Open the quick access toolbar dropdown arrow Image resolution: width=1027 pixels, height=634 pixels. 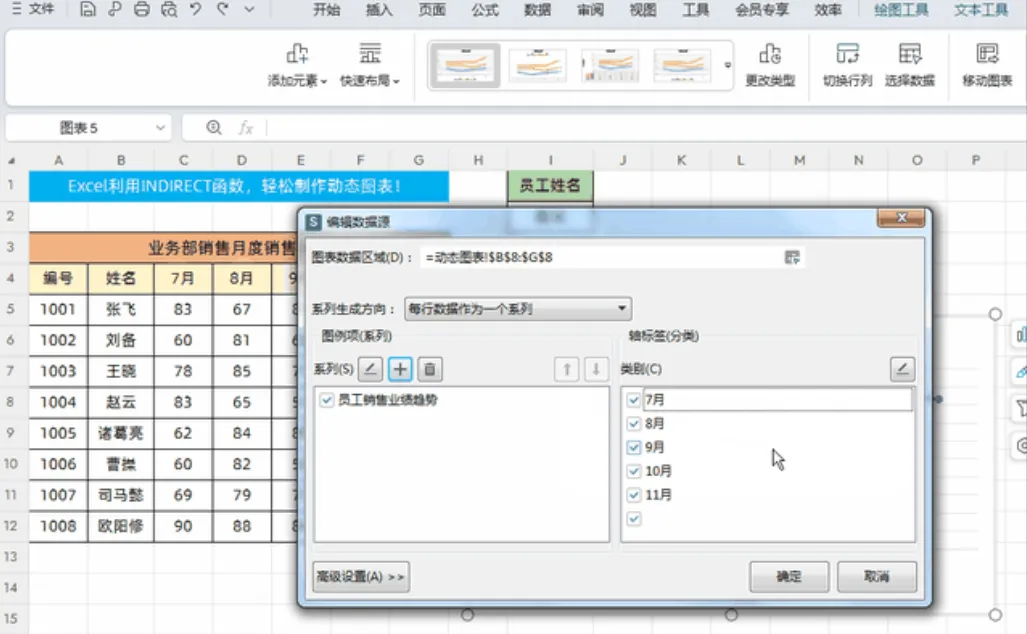249,9
